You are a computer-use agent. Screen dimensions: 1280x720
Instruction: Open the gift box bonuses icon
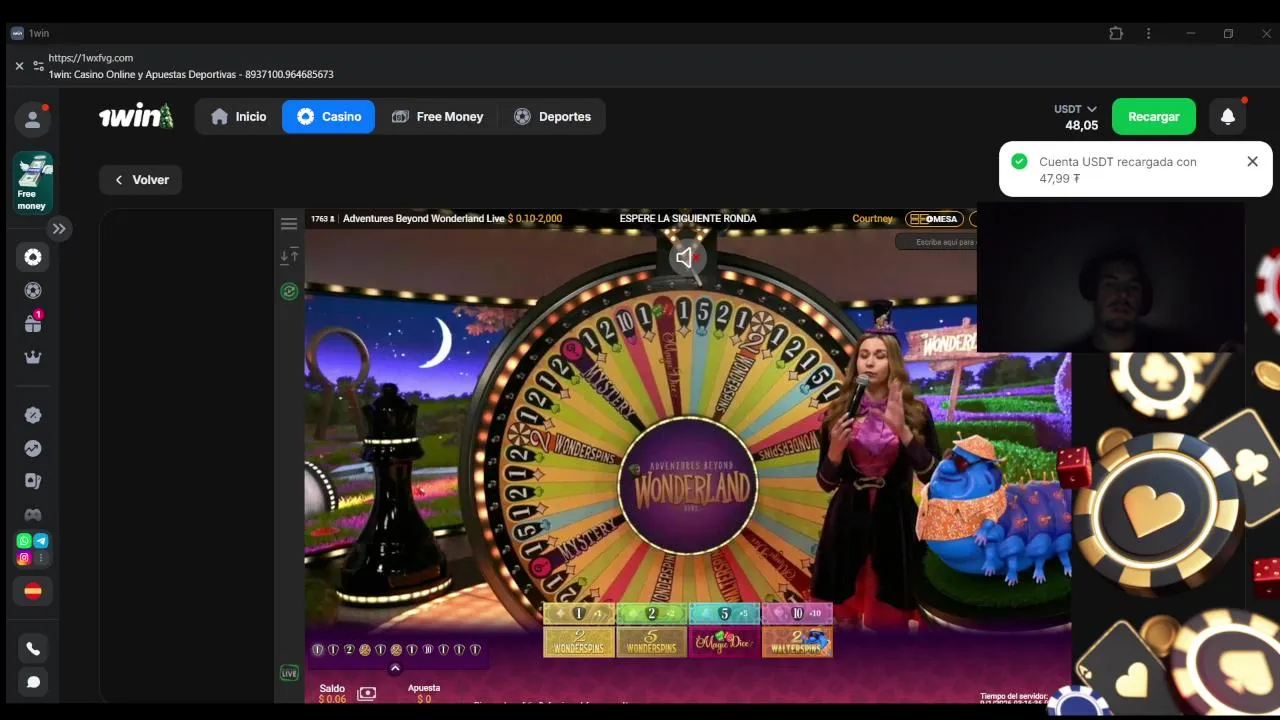(33, 323)
